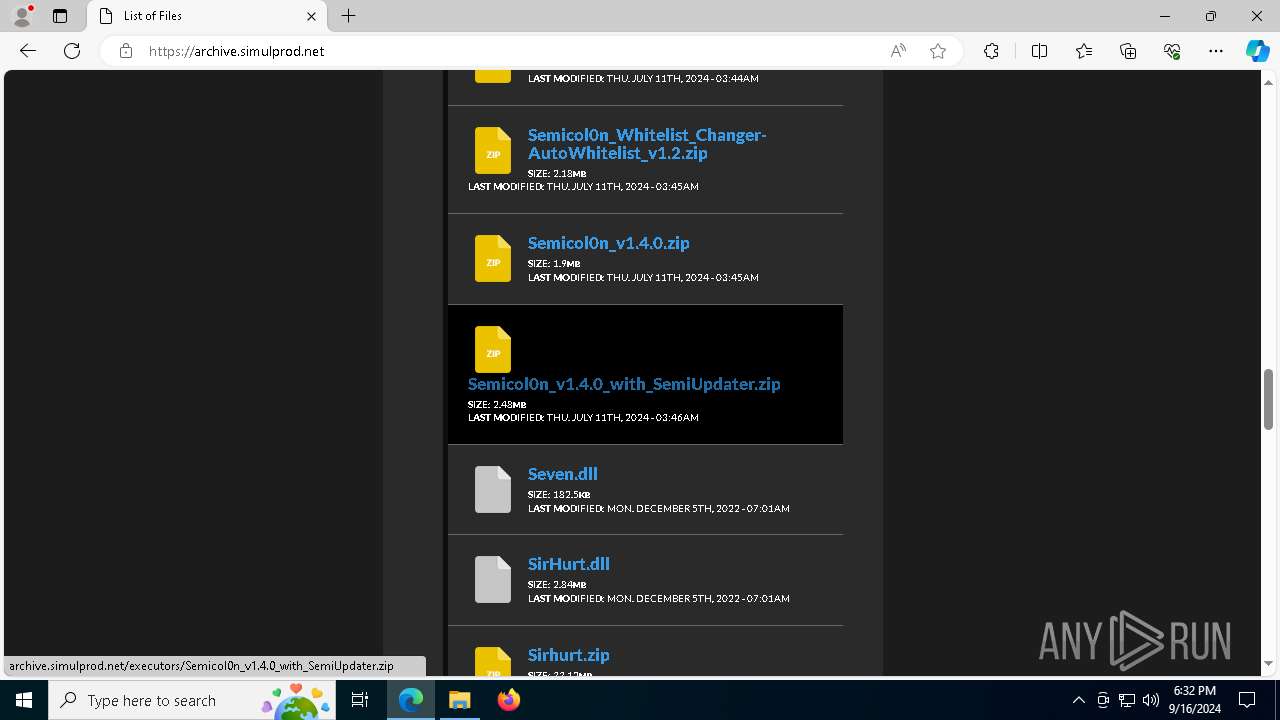Open Windows Start menu
The height and width of the screenshot is (720, 1280).
coord(24,700)
